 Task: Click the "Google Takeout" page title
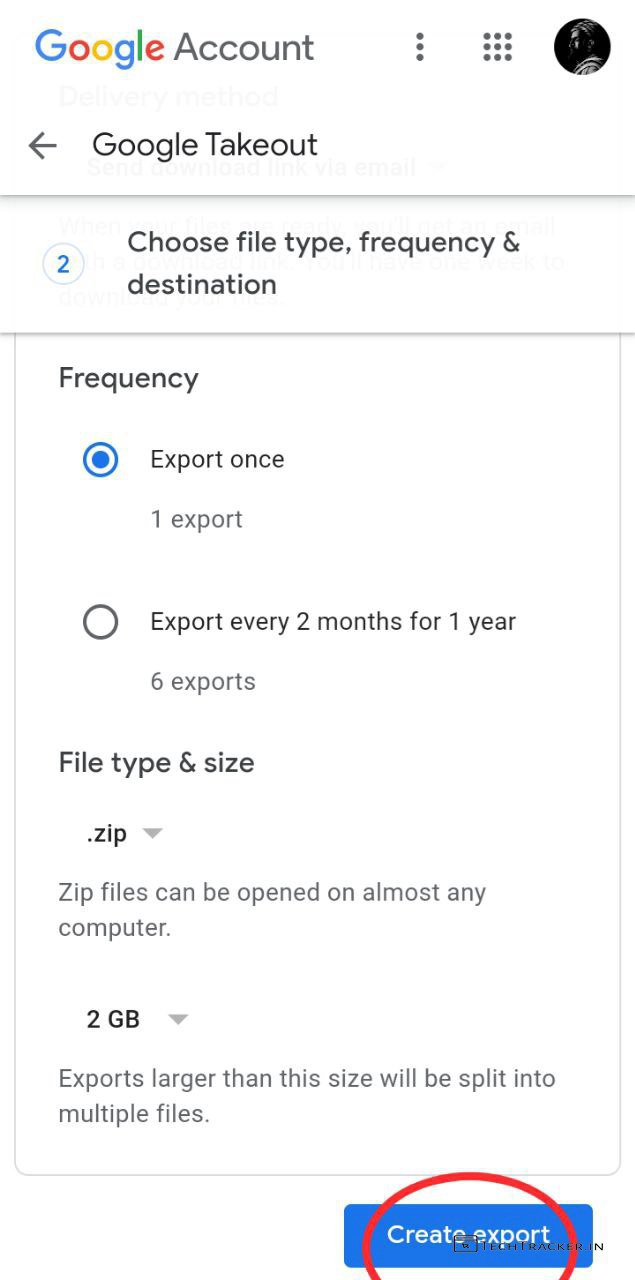coord(205,146)
